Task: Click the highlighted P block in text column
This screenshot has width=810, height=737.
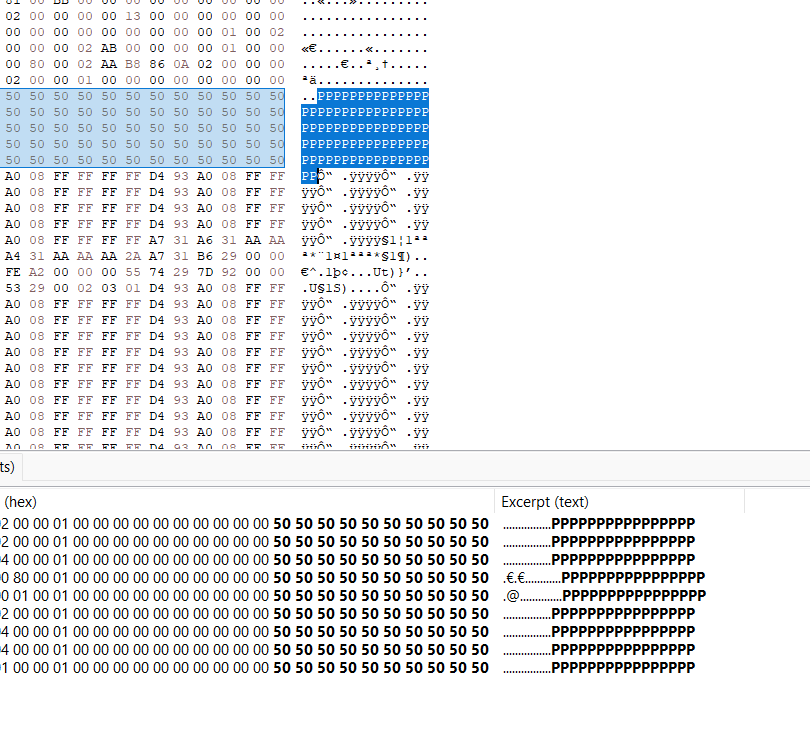Action: tap(365, 136)
